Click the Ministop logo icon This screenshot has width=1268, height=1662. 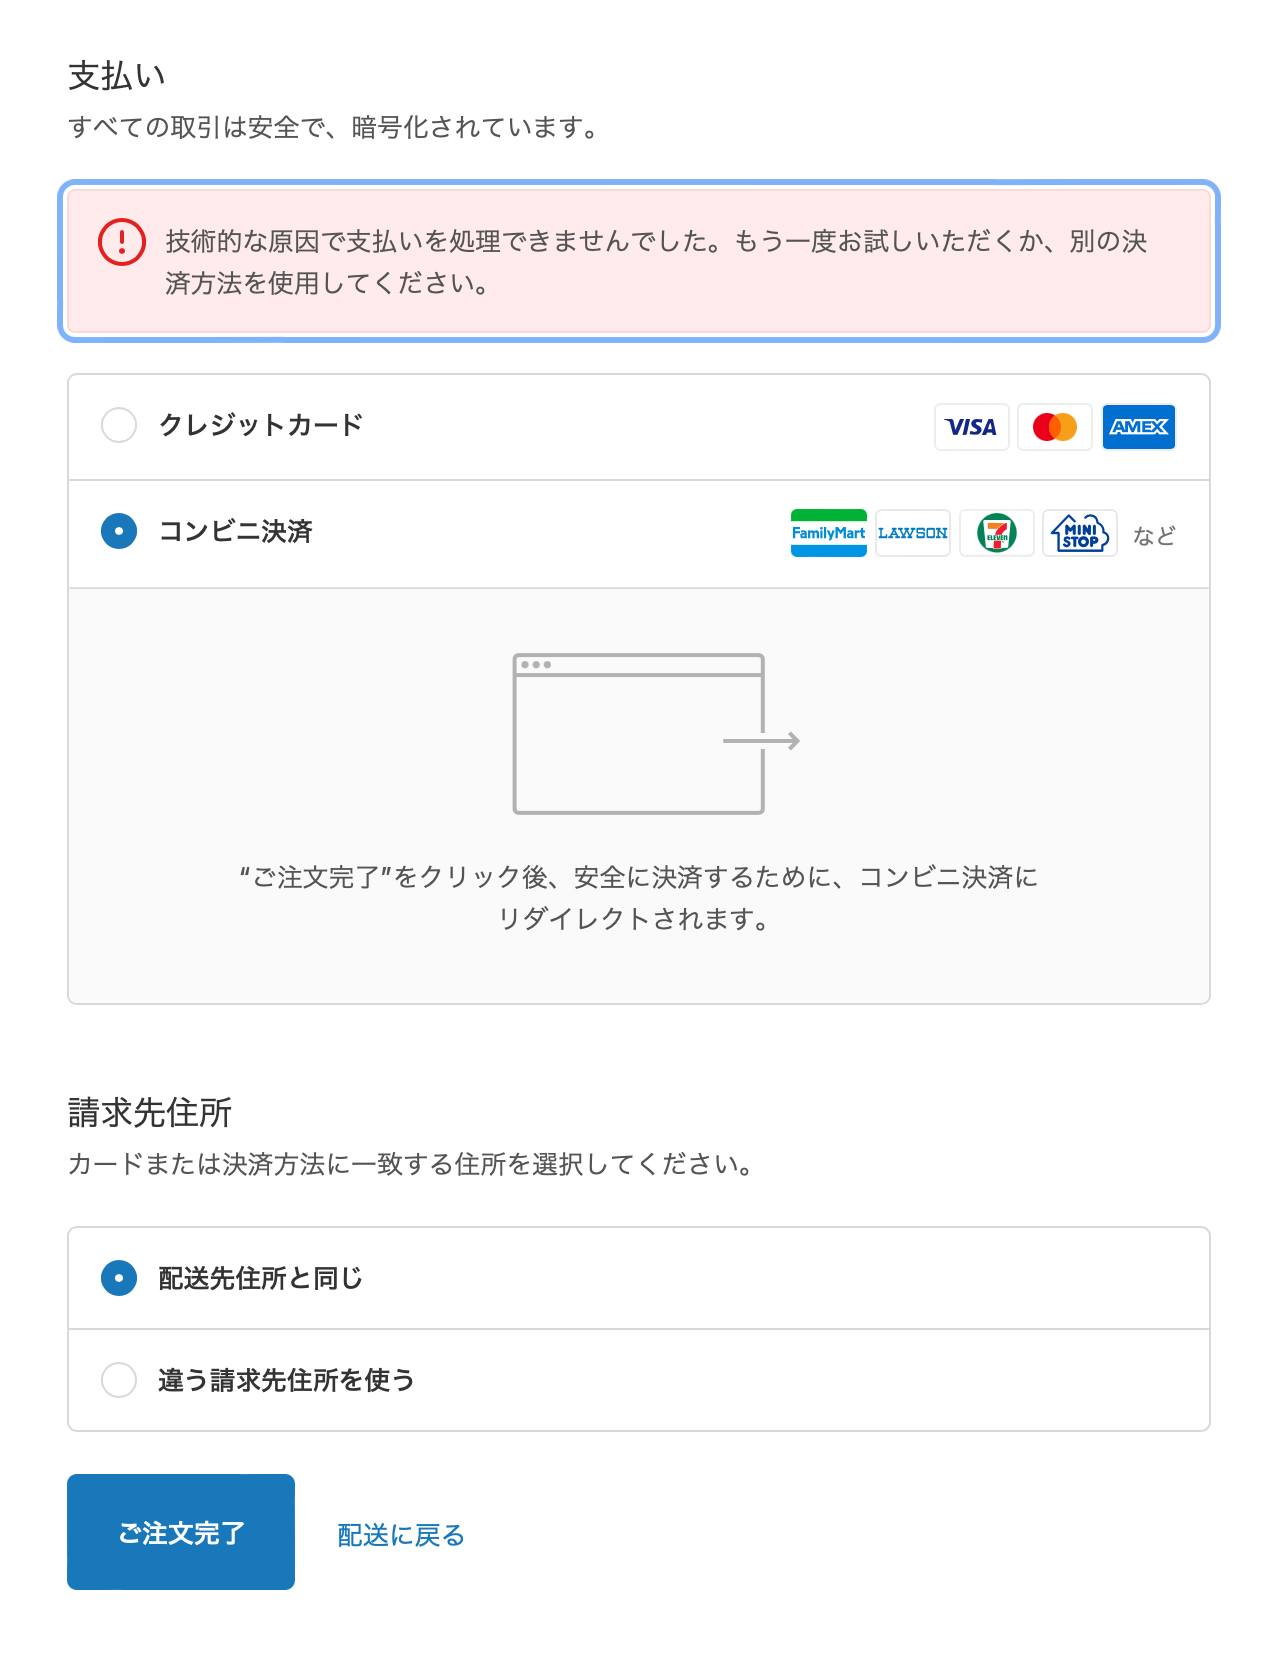coord(1079,533)
